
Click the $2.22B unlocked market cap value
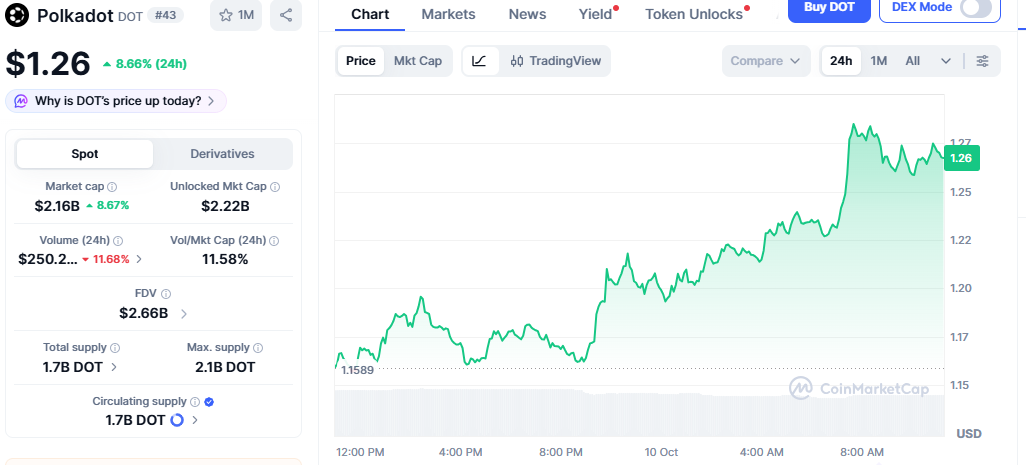pos(225,206)
